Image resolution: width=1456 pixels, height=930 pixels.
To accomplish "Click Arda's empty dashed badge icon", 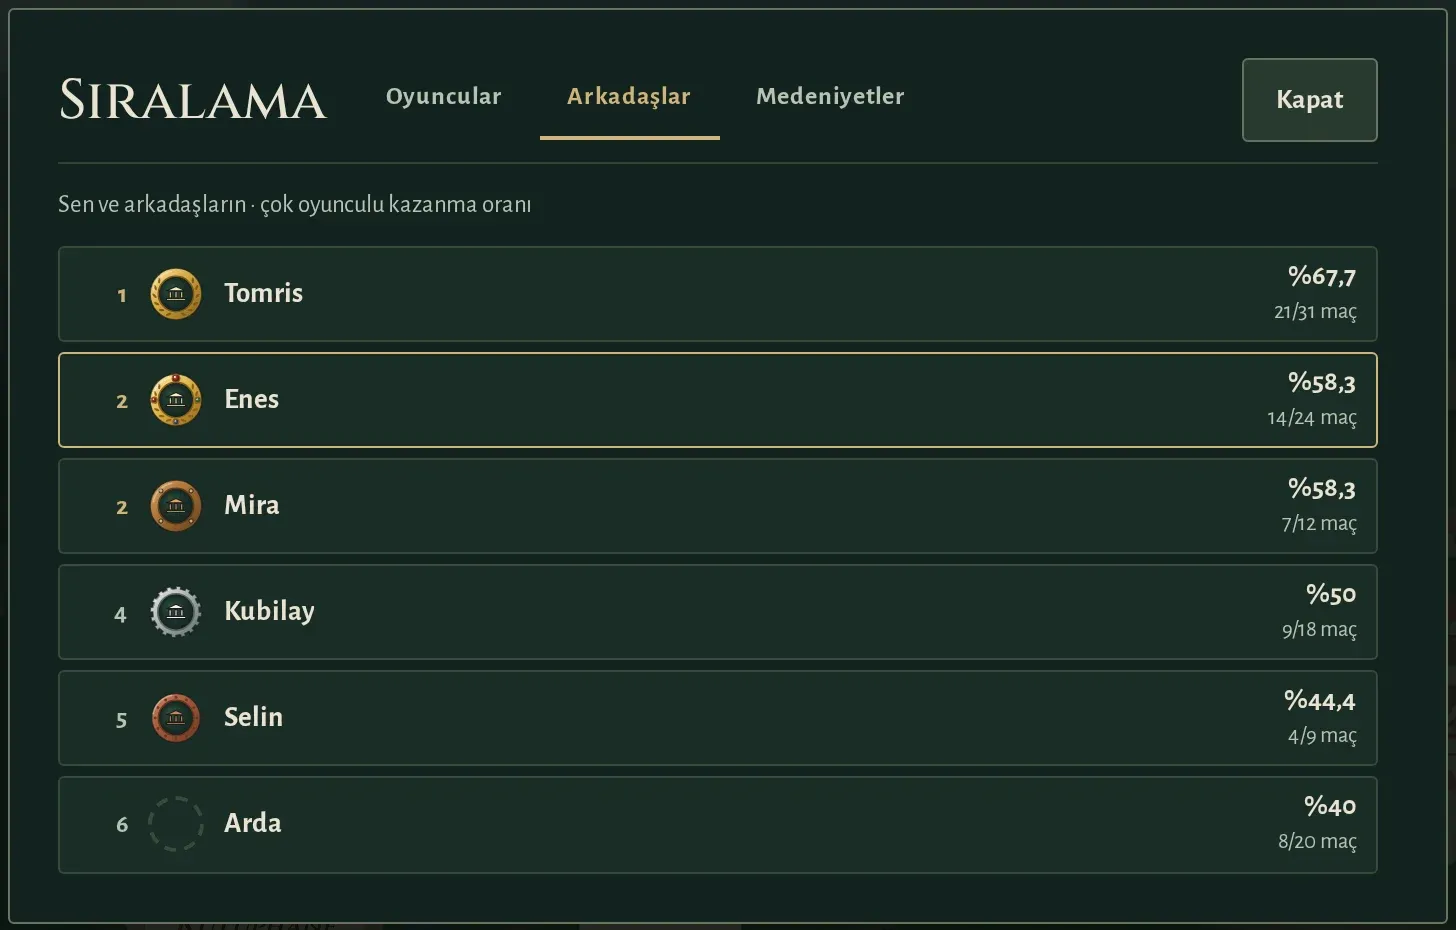I will tap(176, 824).
